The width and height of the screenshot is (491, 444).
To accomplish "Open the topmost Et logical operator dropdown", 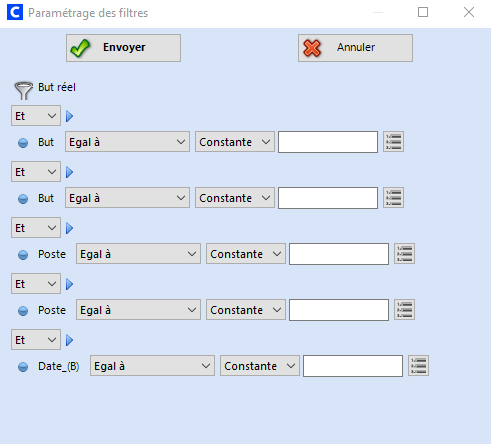I will 36,116.
